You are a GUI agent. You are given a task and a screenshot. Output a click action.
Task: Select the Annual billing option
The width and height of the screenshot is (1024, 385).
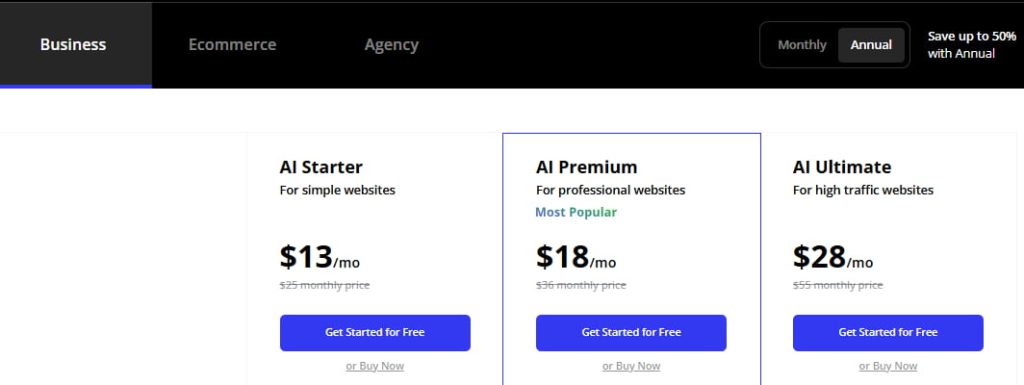871,45
